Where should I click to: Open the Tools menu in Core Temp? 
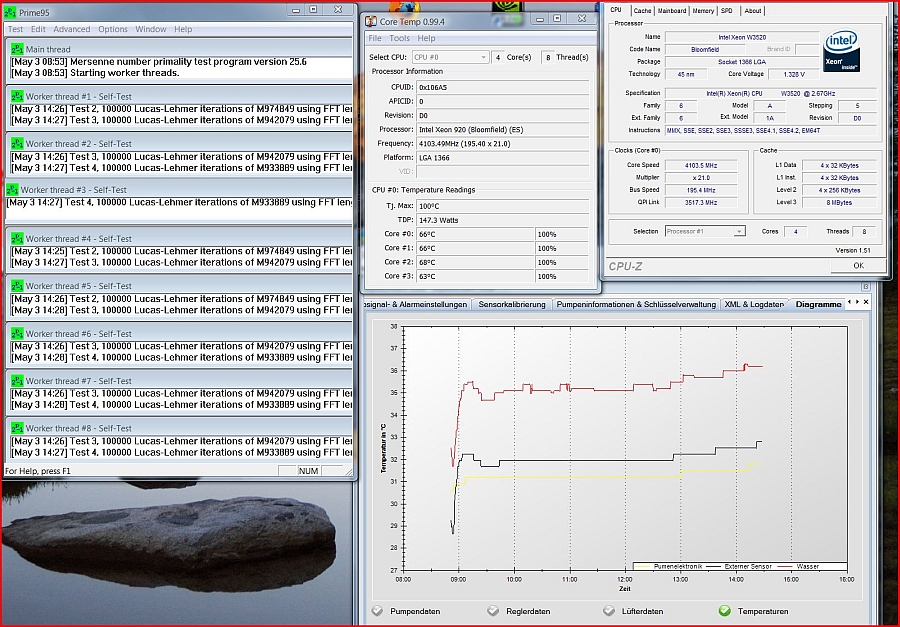(x=399, y=38)
